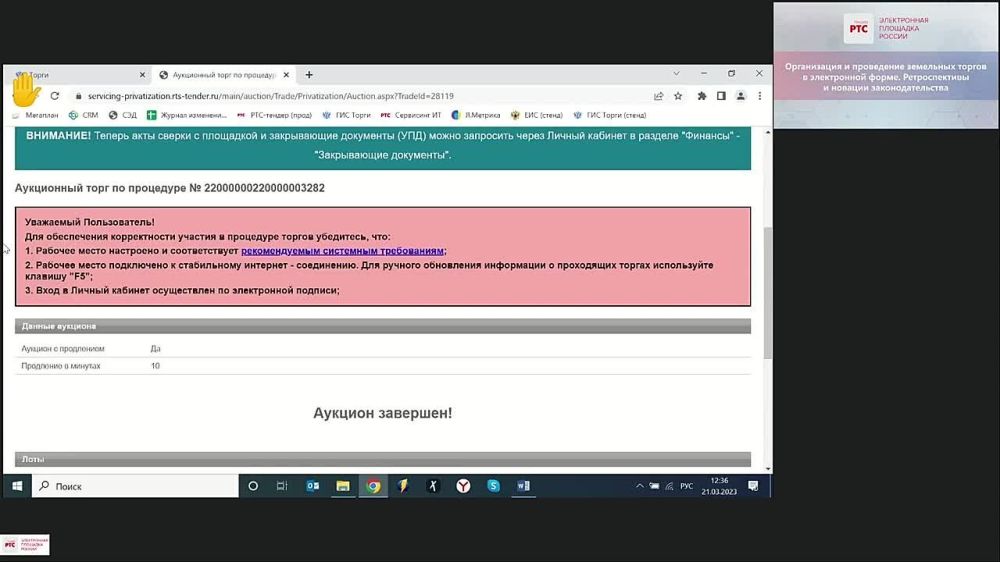Open the taskbar clock and date
Image resolution: width=1000 pixels, height=562 pixels.
(x=719, y=486)
